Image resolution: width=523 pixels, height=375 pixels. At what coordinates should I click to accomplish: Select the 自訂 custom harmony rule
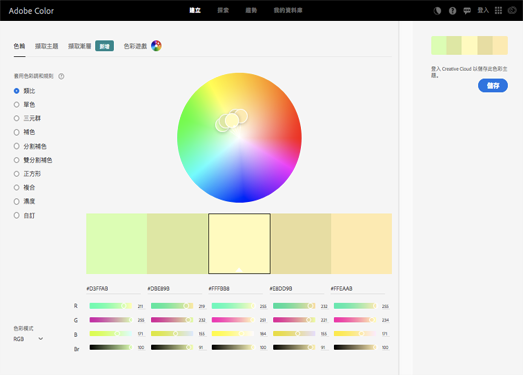25,216
